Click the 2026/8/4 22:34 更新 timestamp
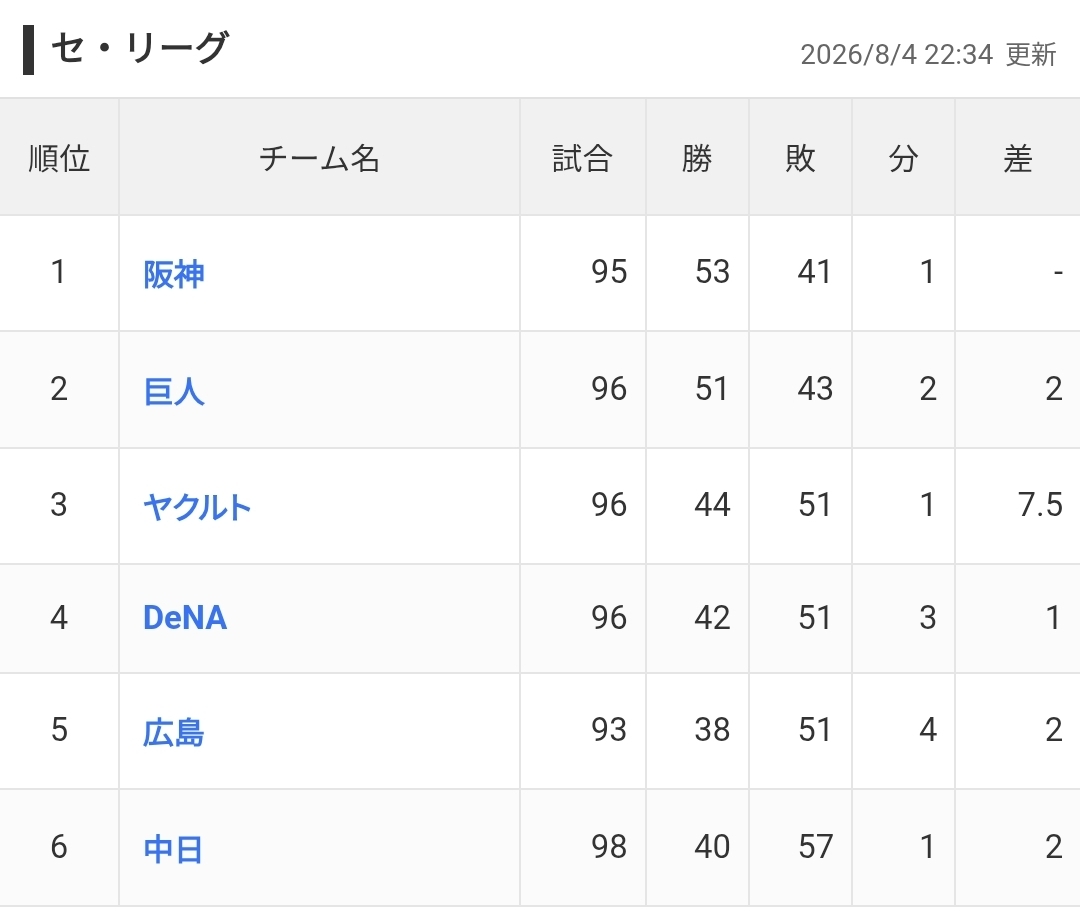 pyautogui.click(x=928, y=54)
